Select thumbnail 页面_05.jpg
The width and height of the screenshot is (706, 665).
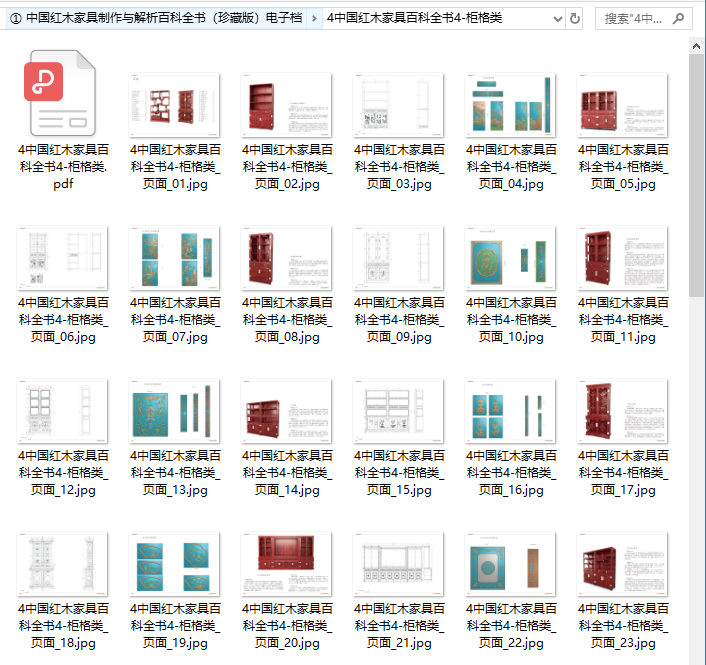tap(623, 105)
